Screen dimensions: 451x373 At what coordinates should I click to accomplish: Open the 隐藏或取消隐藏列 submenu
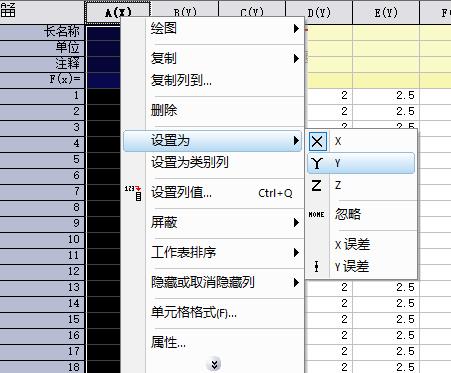pos(213,282)
